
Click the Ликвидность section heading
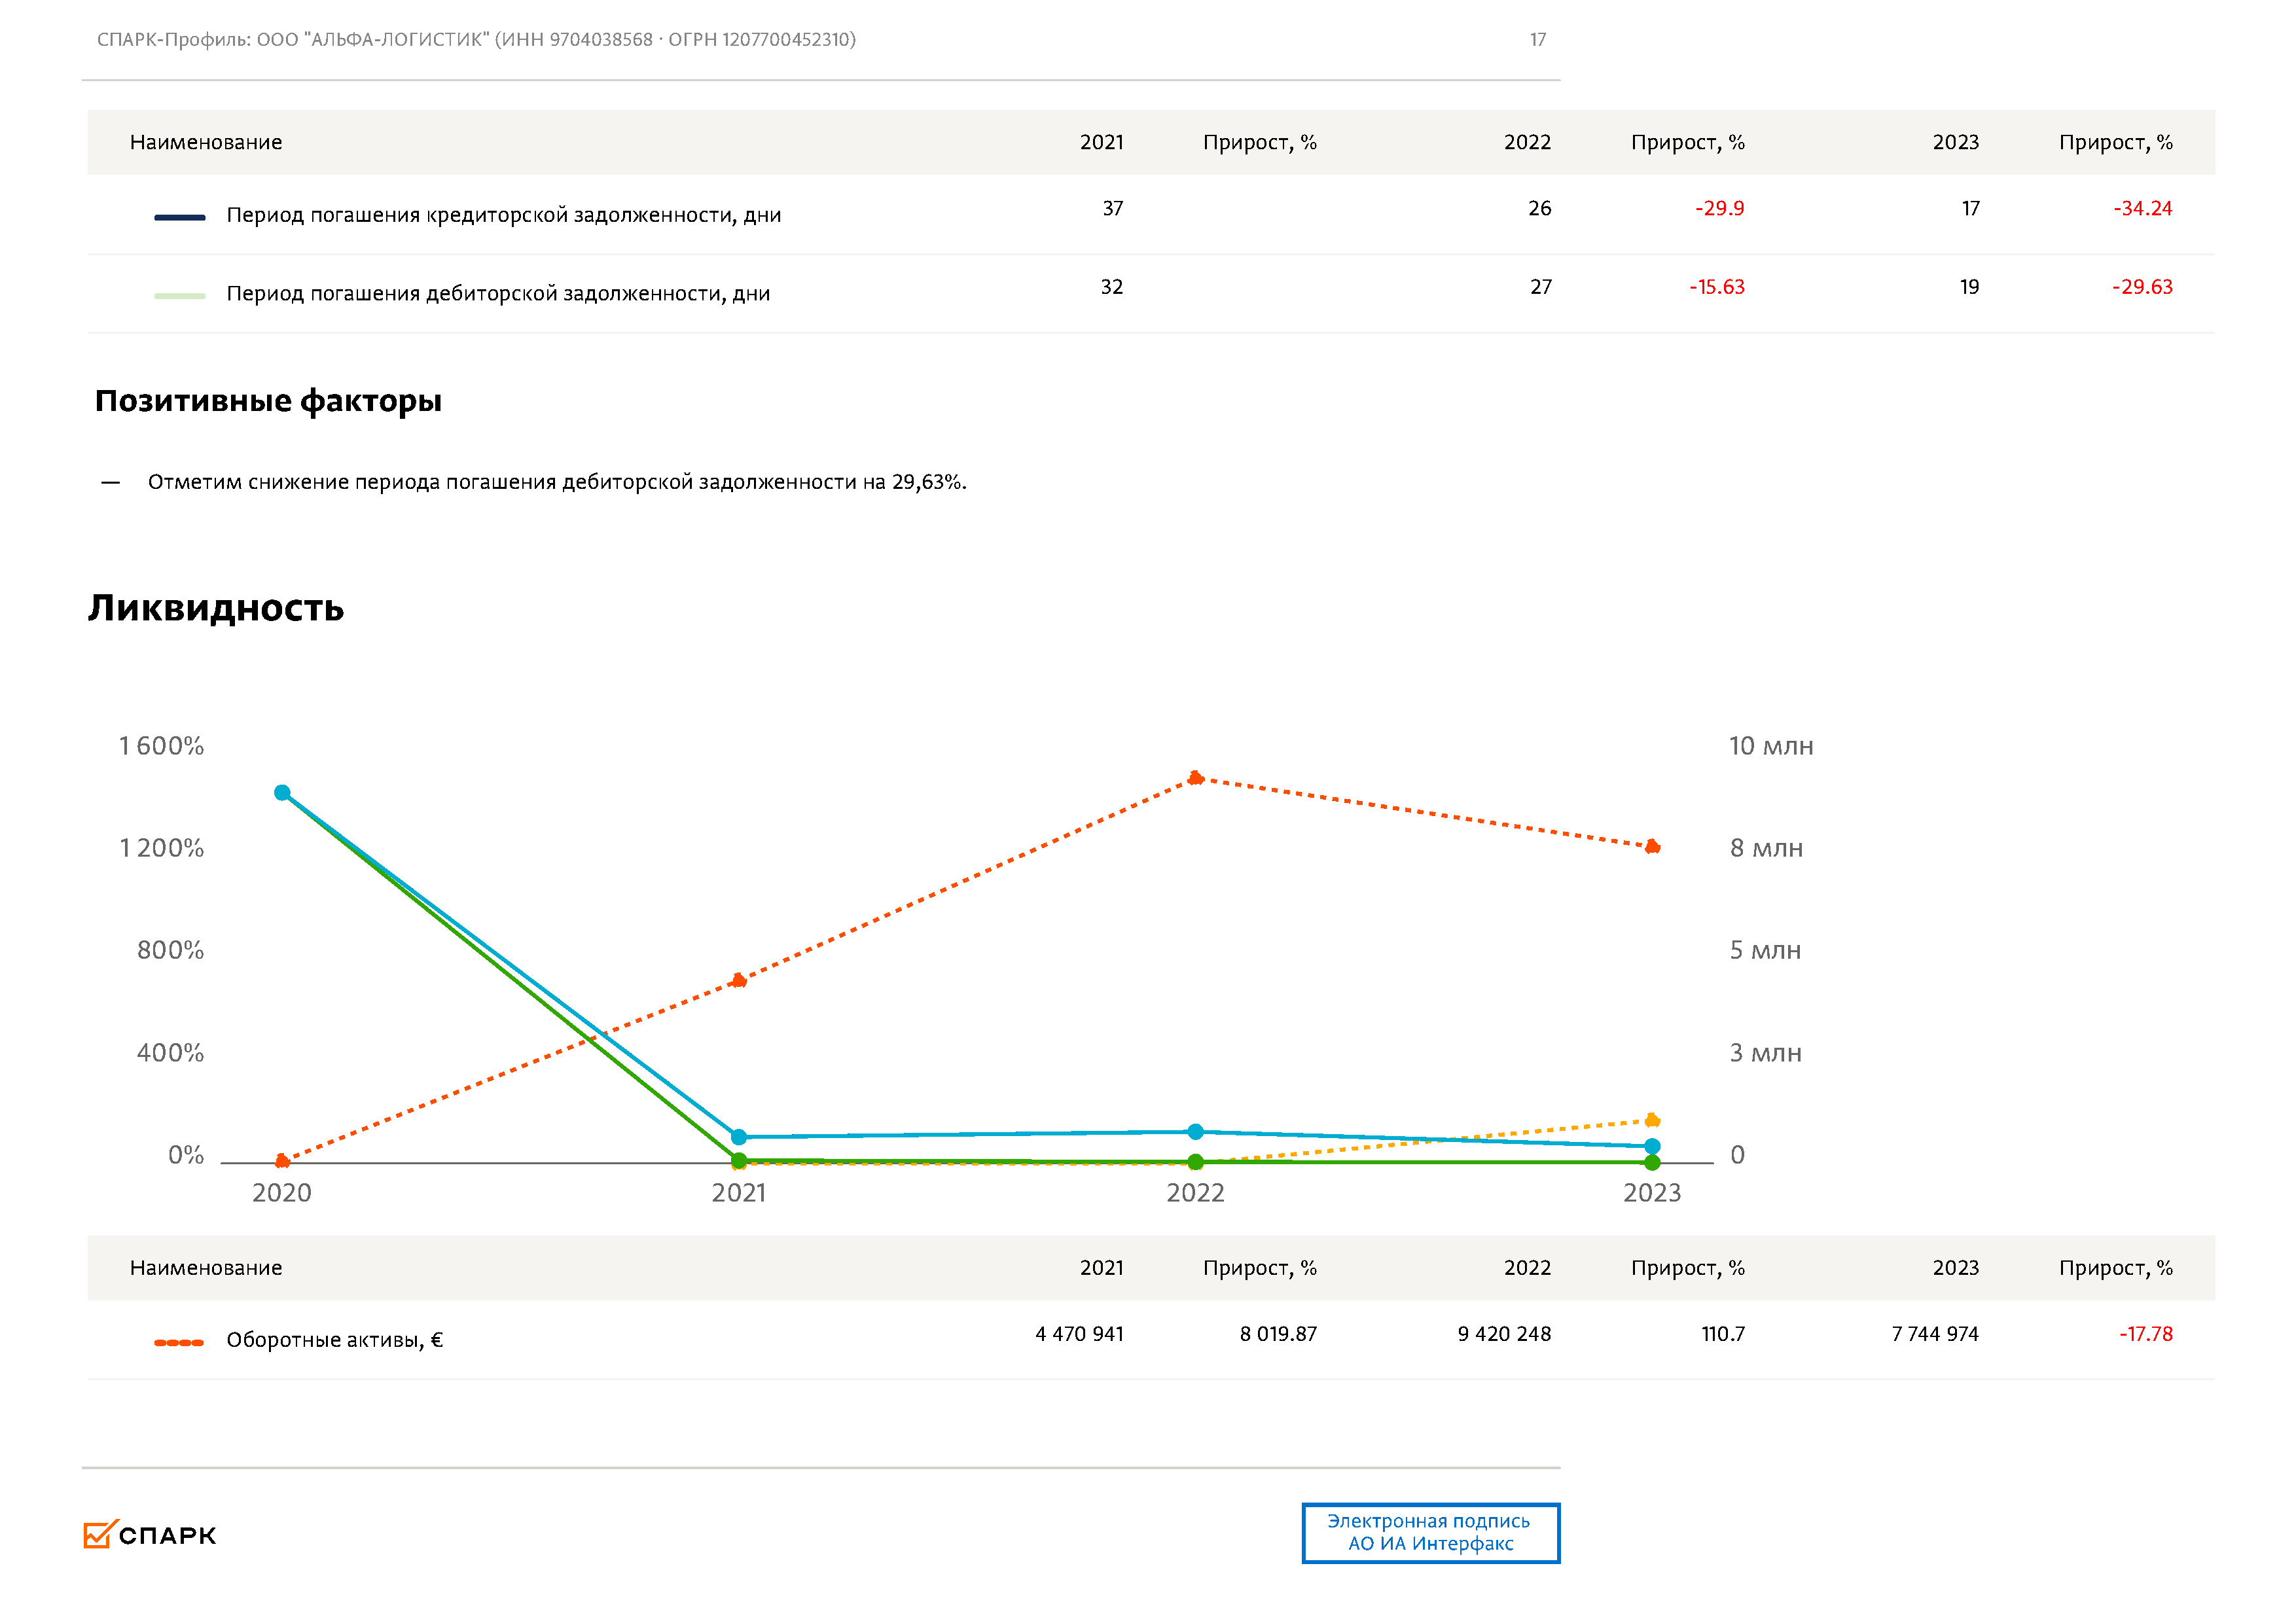pos(216,608)
